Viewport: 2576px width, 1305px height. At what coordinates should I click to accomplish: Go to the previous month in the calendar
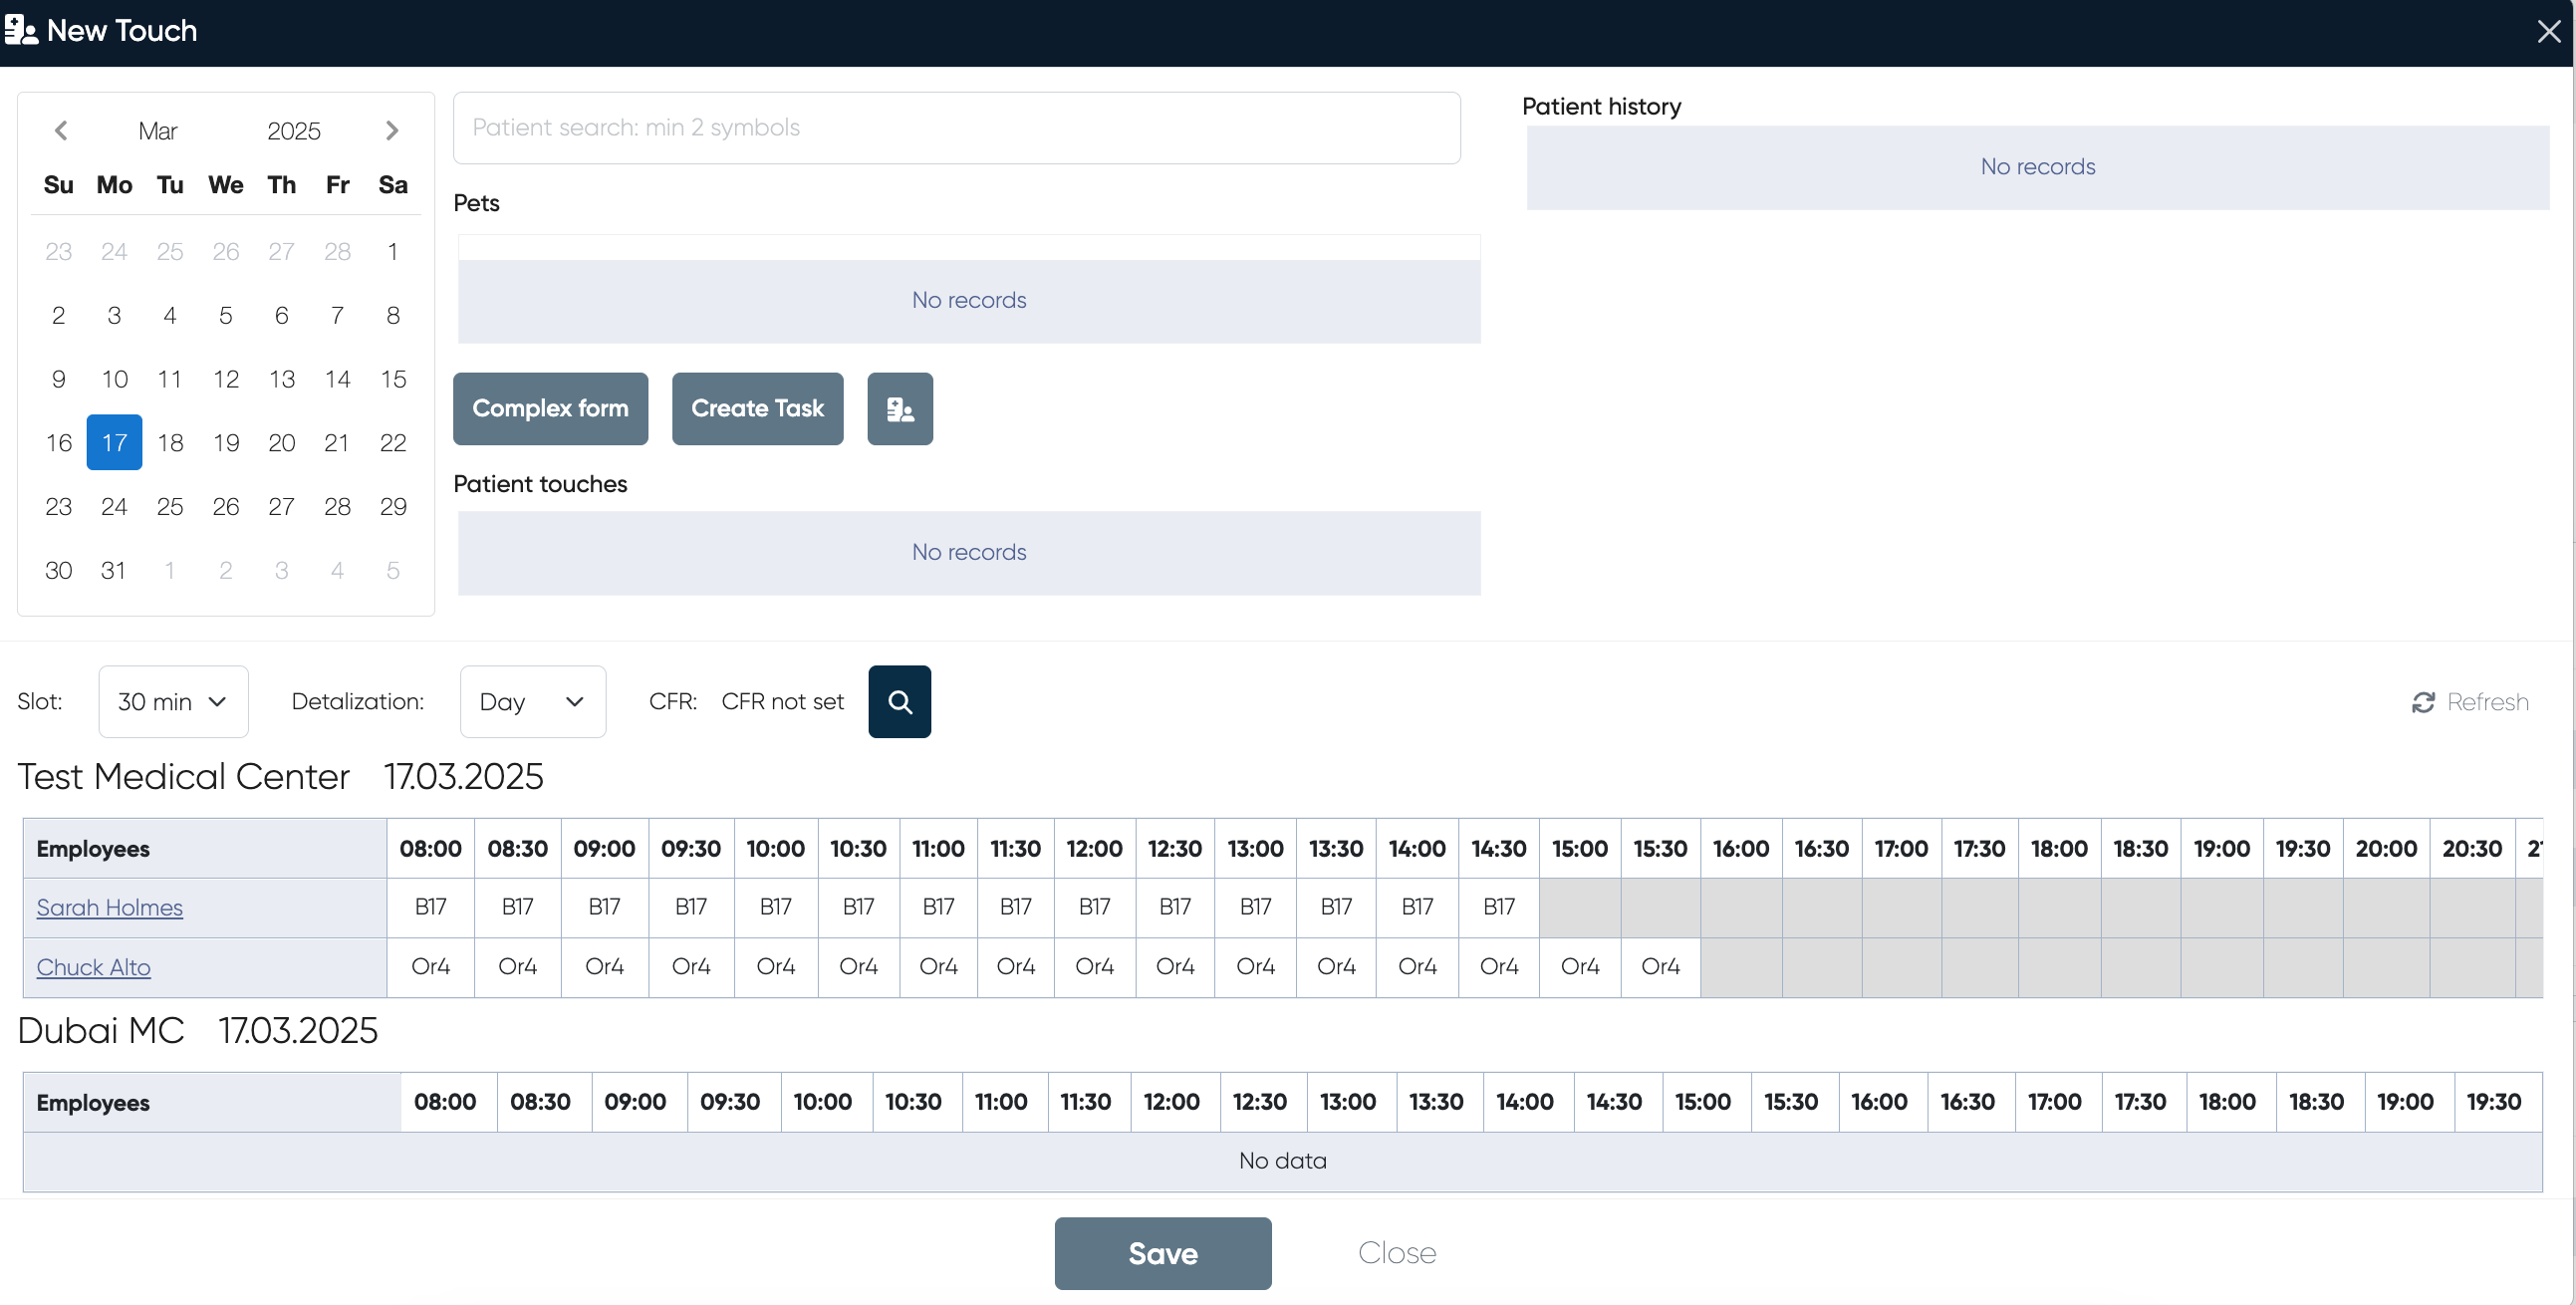pos(61,131)
